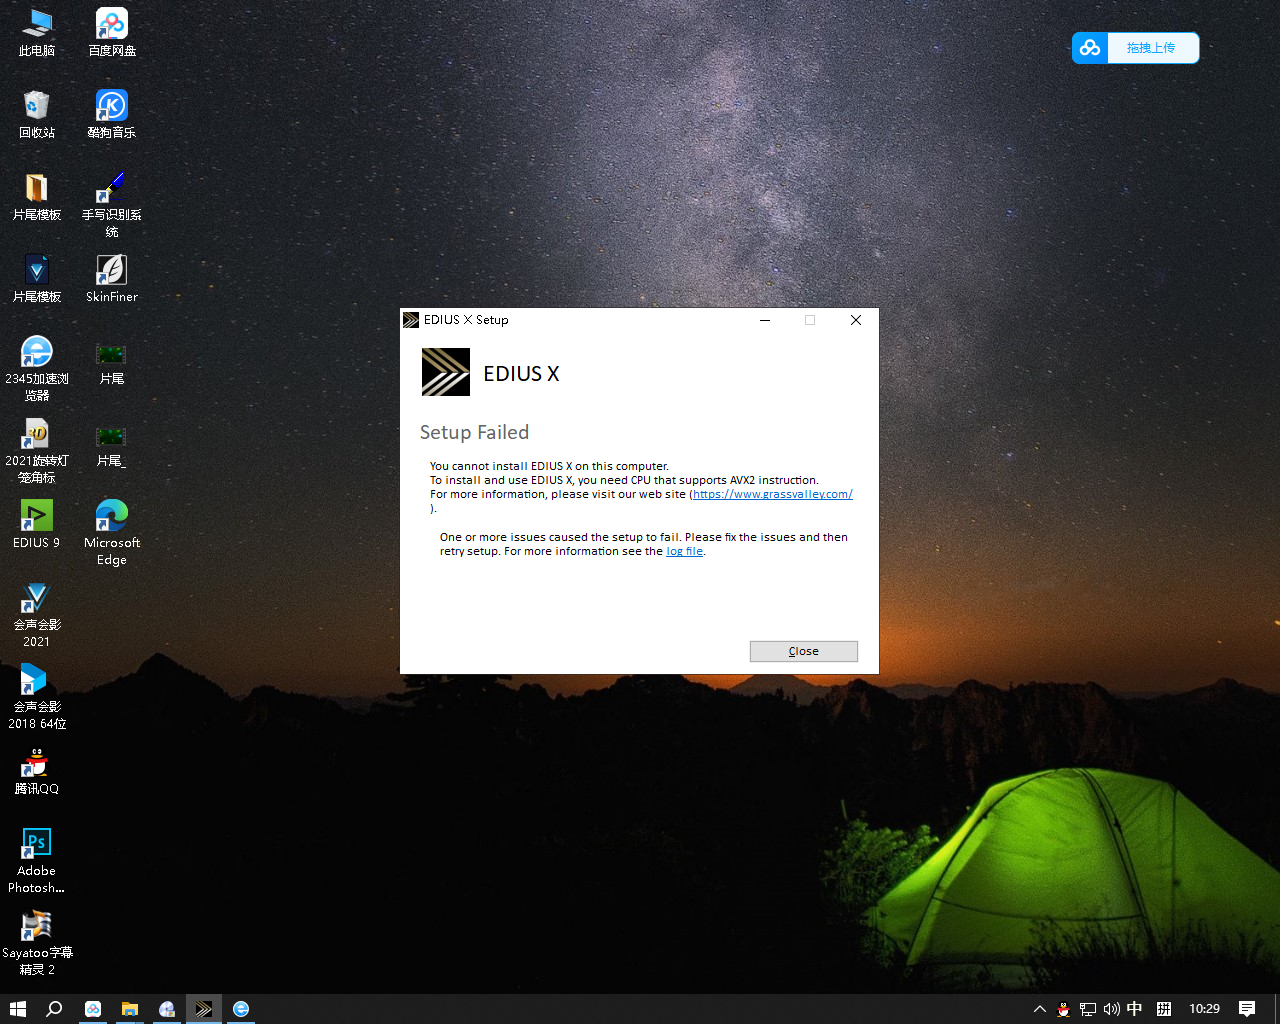Select the 2021旋转灯笼角标 desktop icon
This screenshot has height=1024, width=1280.
[x=37, y=450]
